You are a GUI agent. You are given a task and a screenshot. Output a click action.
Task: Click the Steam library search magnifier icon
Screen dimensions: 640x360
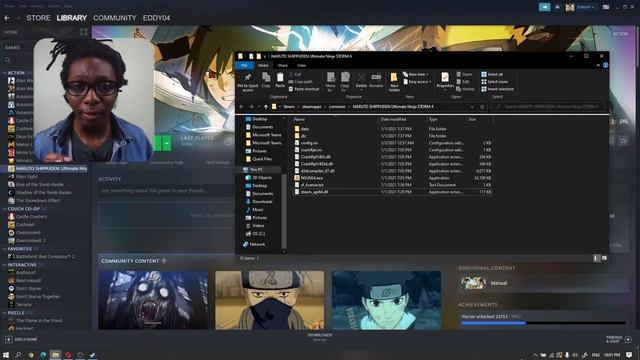(x=8, y=60)
